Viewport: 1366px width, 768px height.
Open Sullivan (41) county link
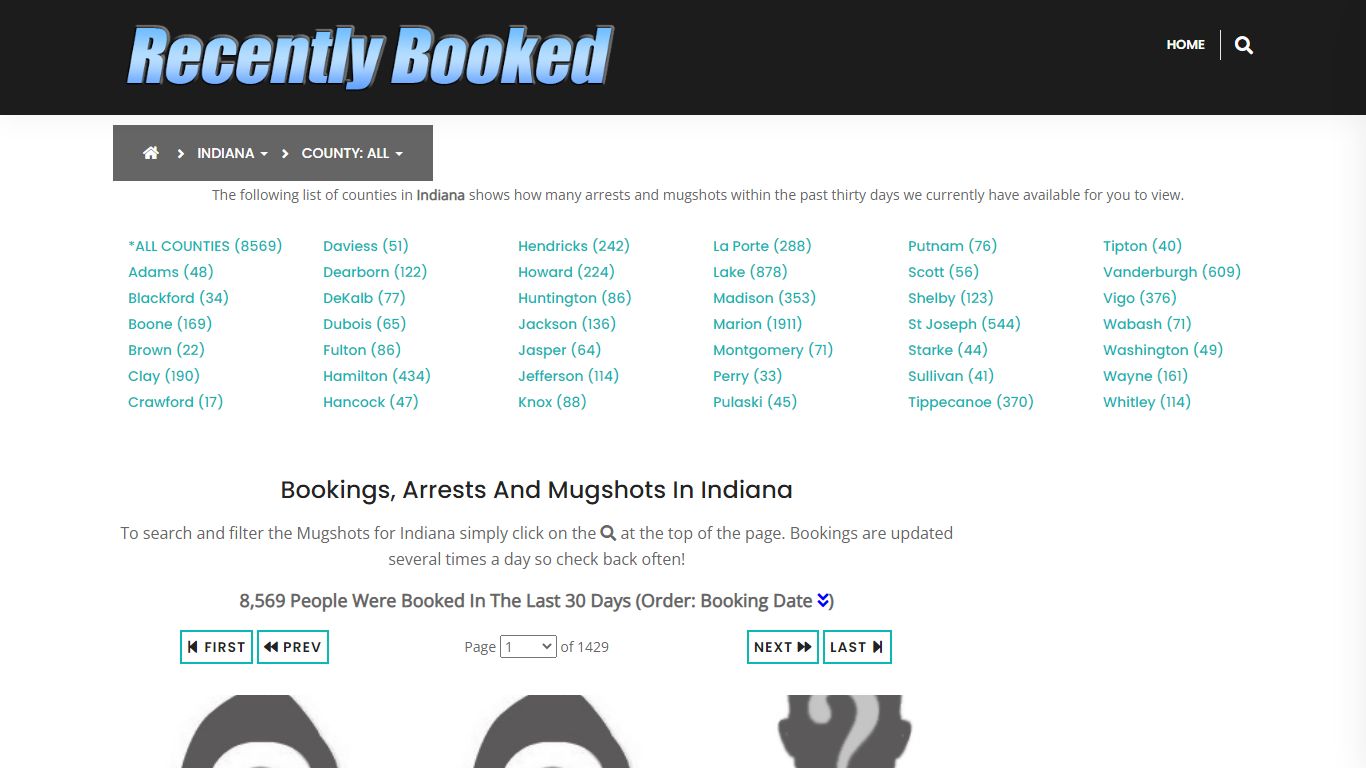(x=951, y=376)
